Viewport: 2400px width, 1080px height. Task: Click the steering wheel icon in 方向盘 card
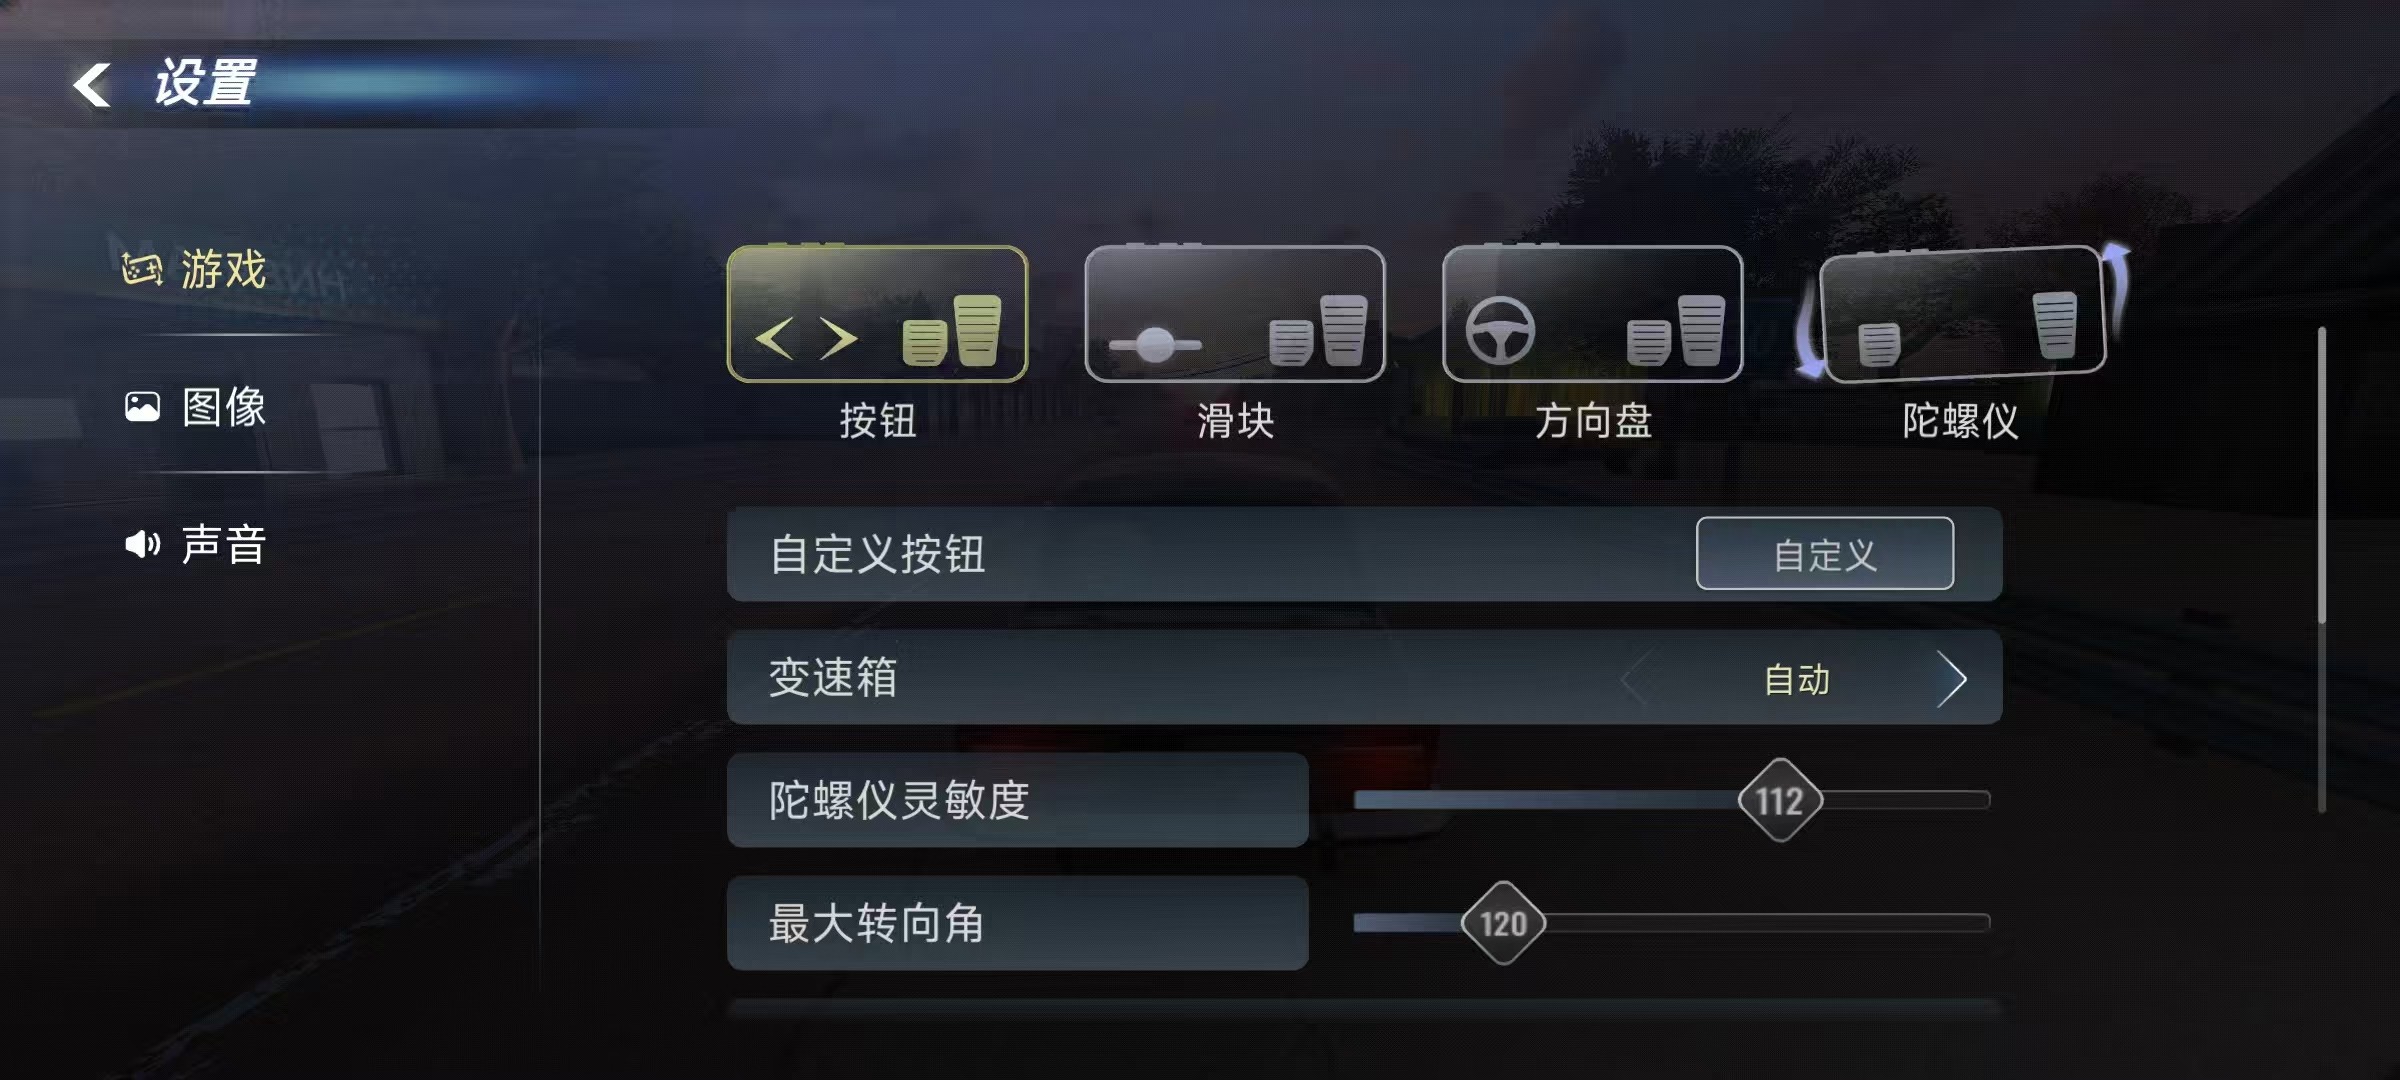coord(1500,330)
